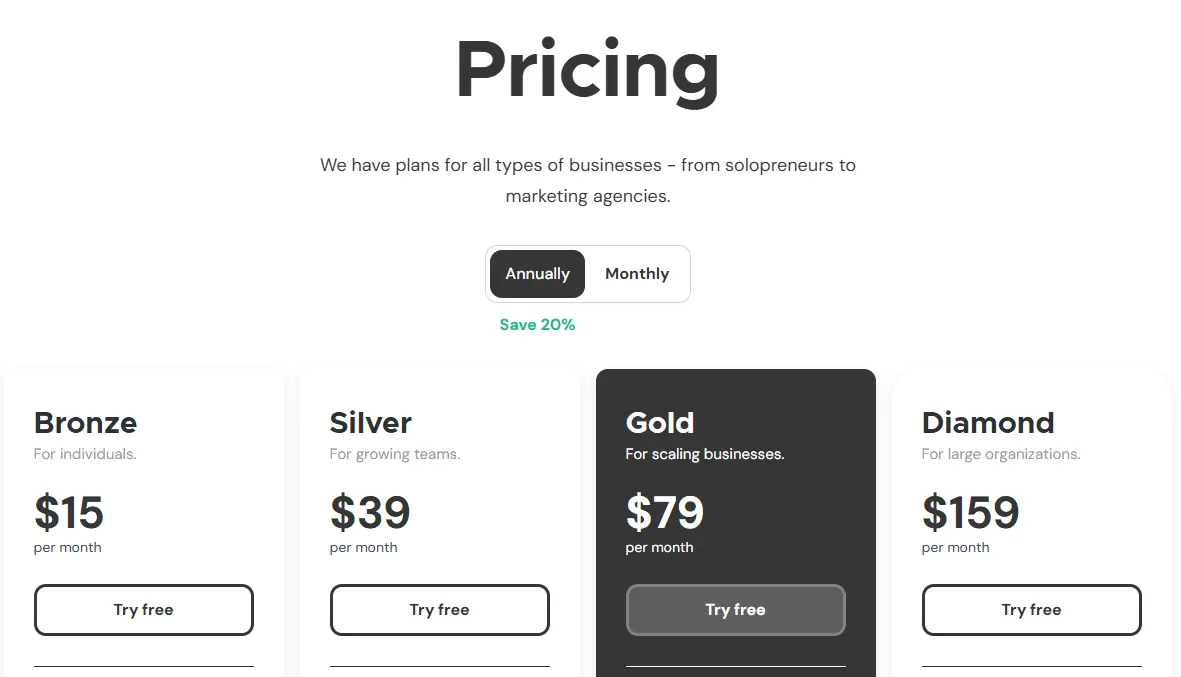The width and height of the screenshot is (1181, 677).
Task: Toggle the Annually/Monthly billing switcher
Action: 587,273
